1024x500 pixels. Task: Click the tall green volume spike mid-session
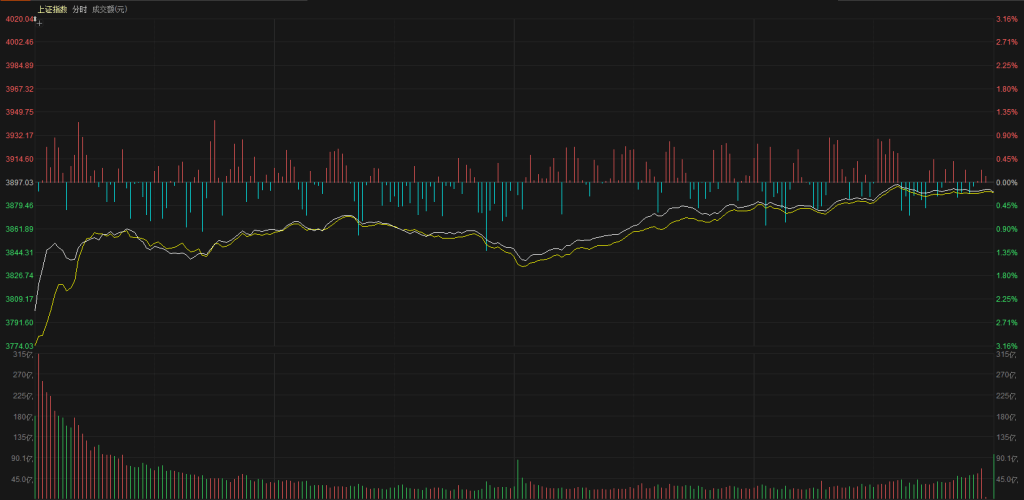517,478
